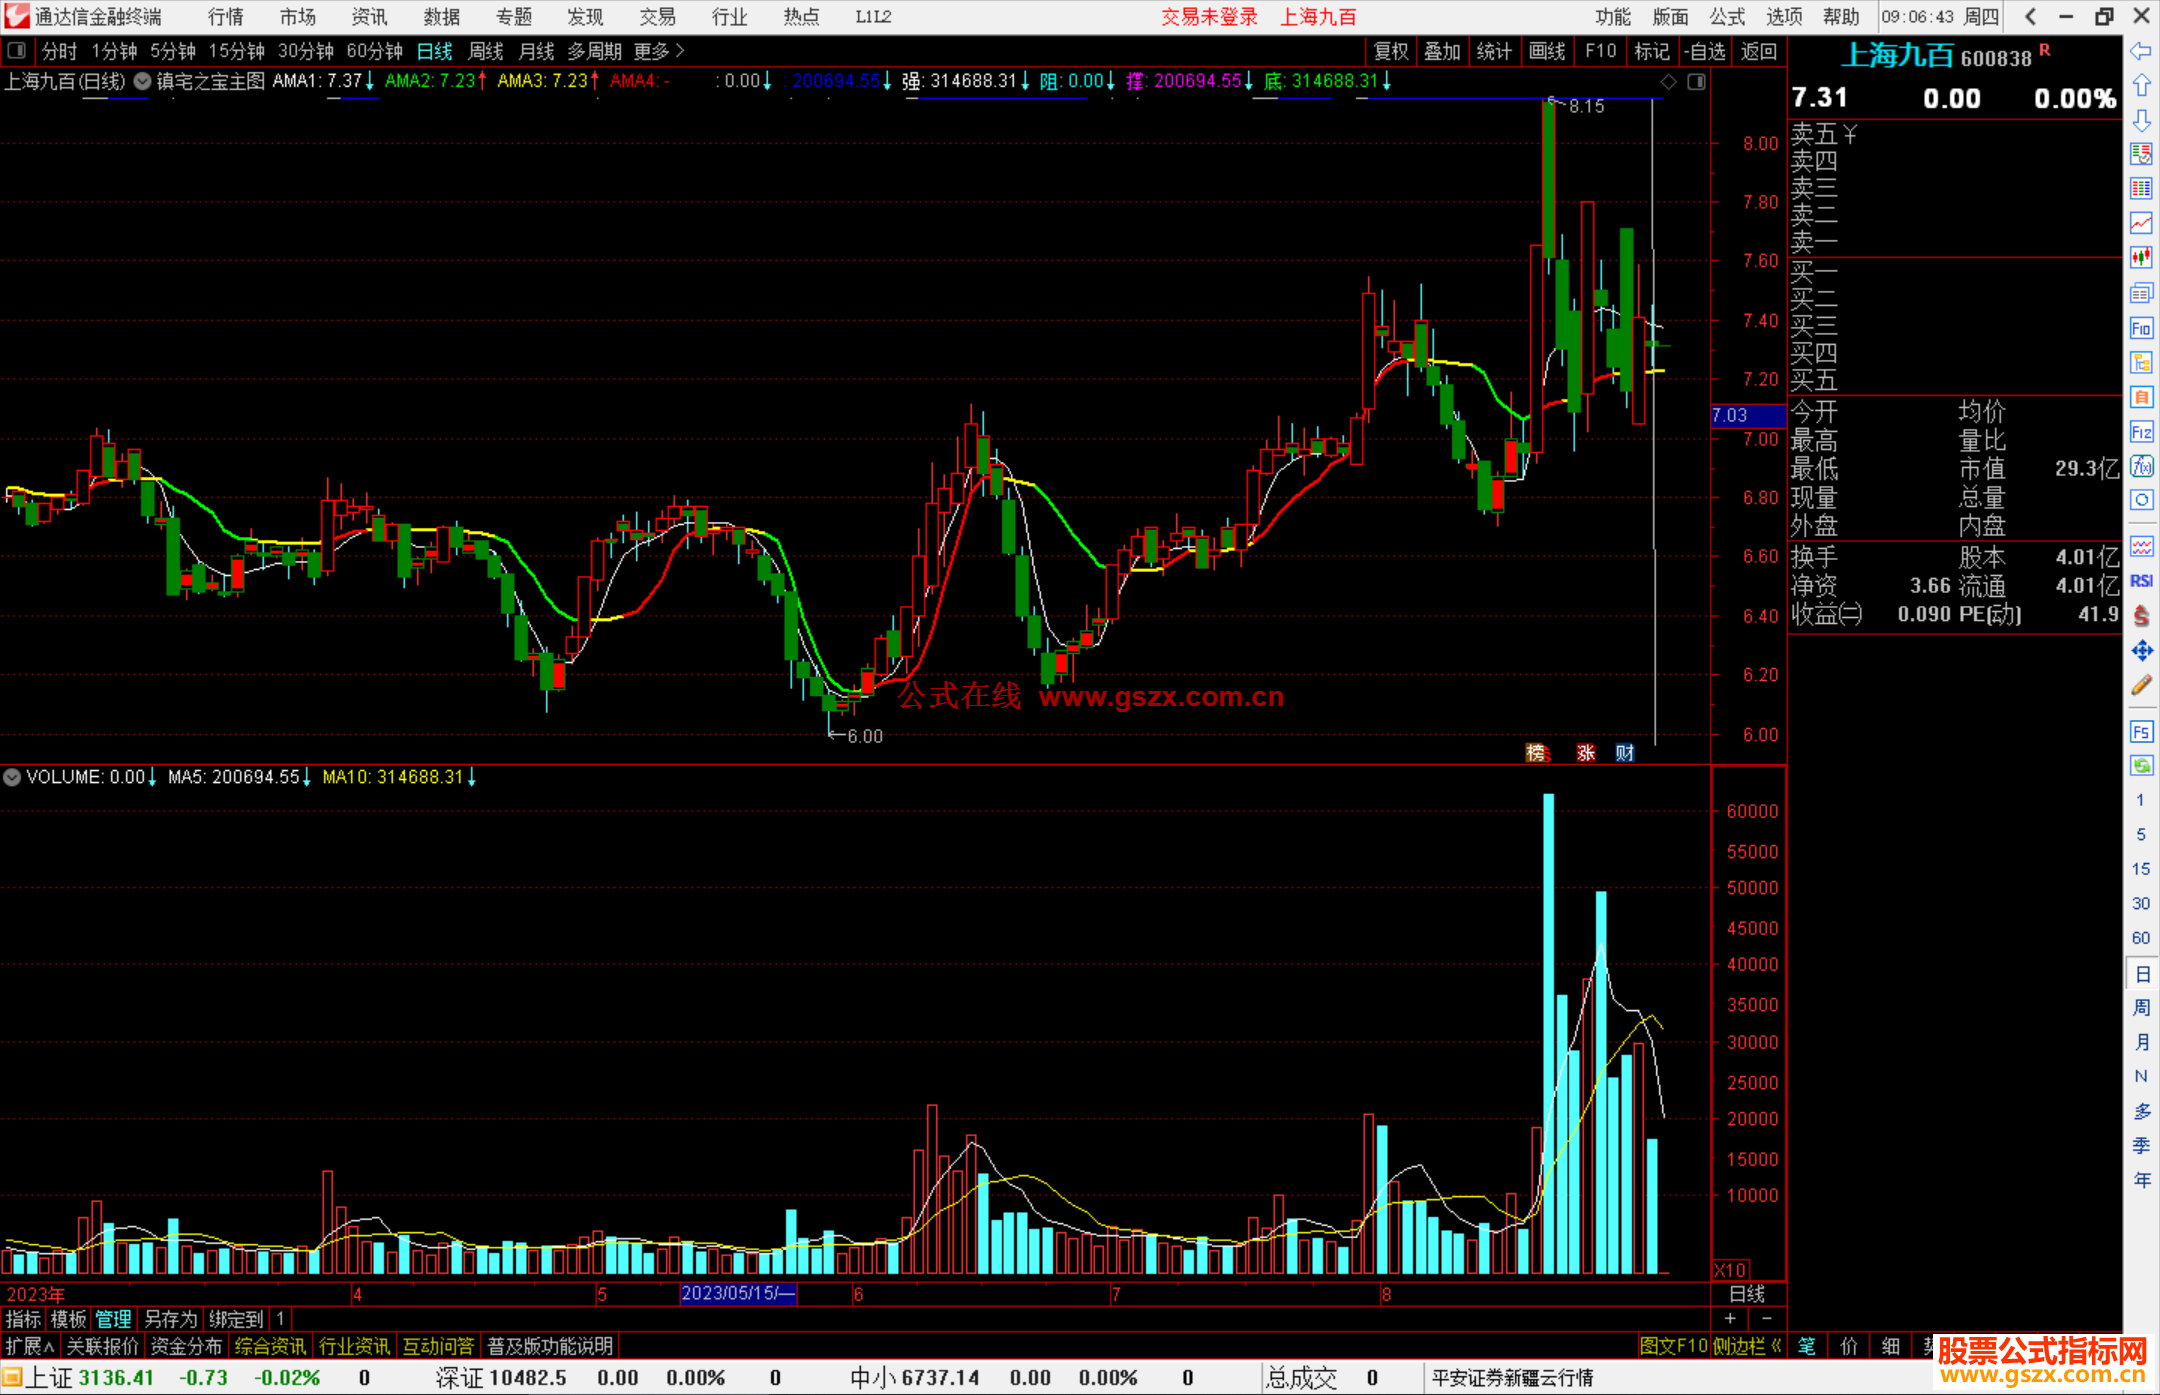2160x1395 pixels.
Task: Click the blue four-way move arrows icon
Action: (x=2141, y=651)
